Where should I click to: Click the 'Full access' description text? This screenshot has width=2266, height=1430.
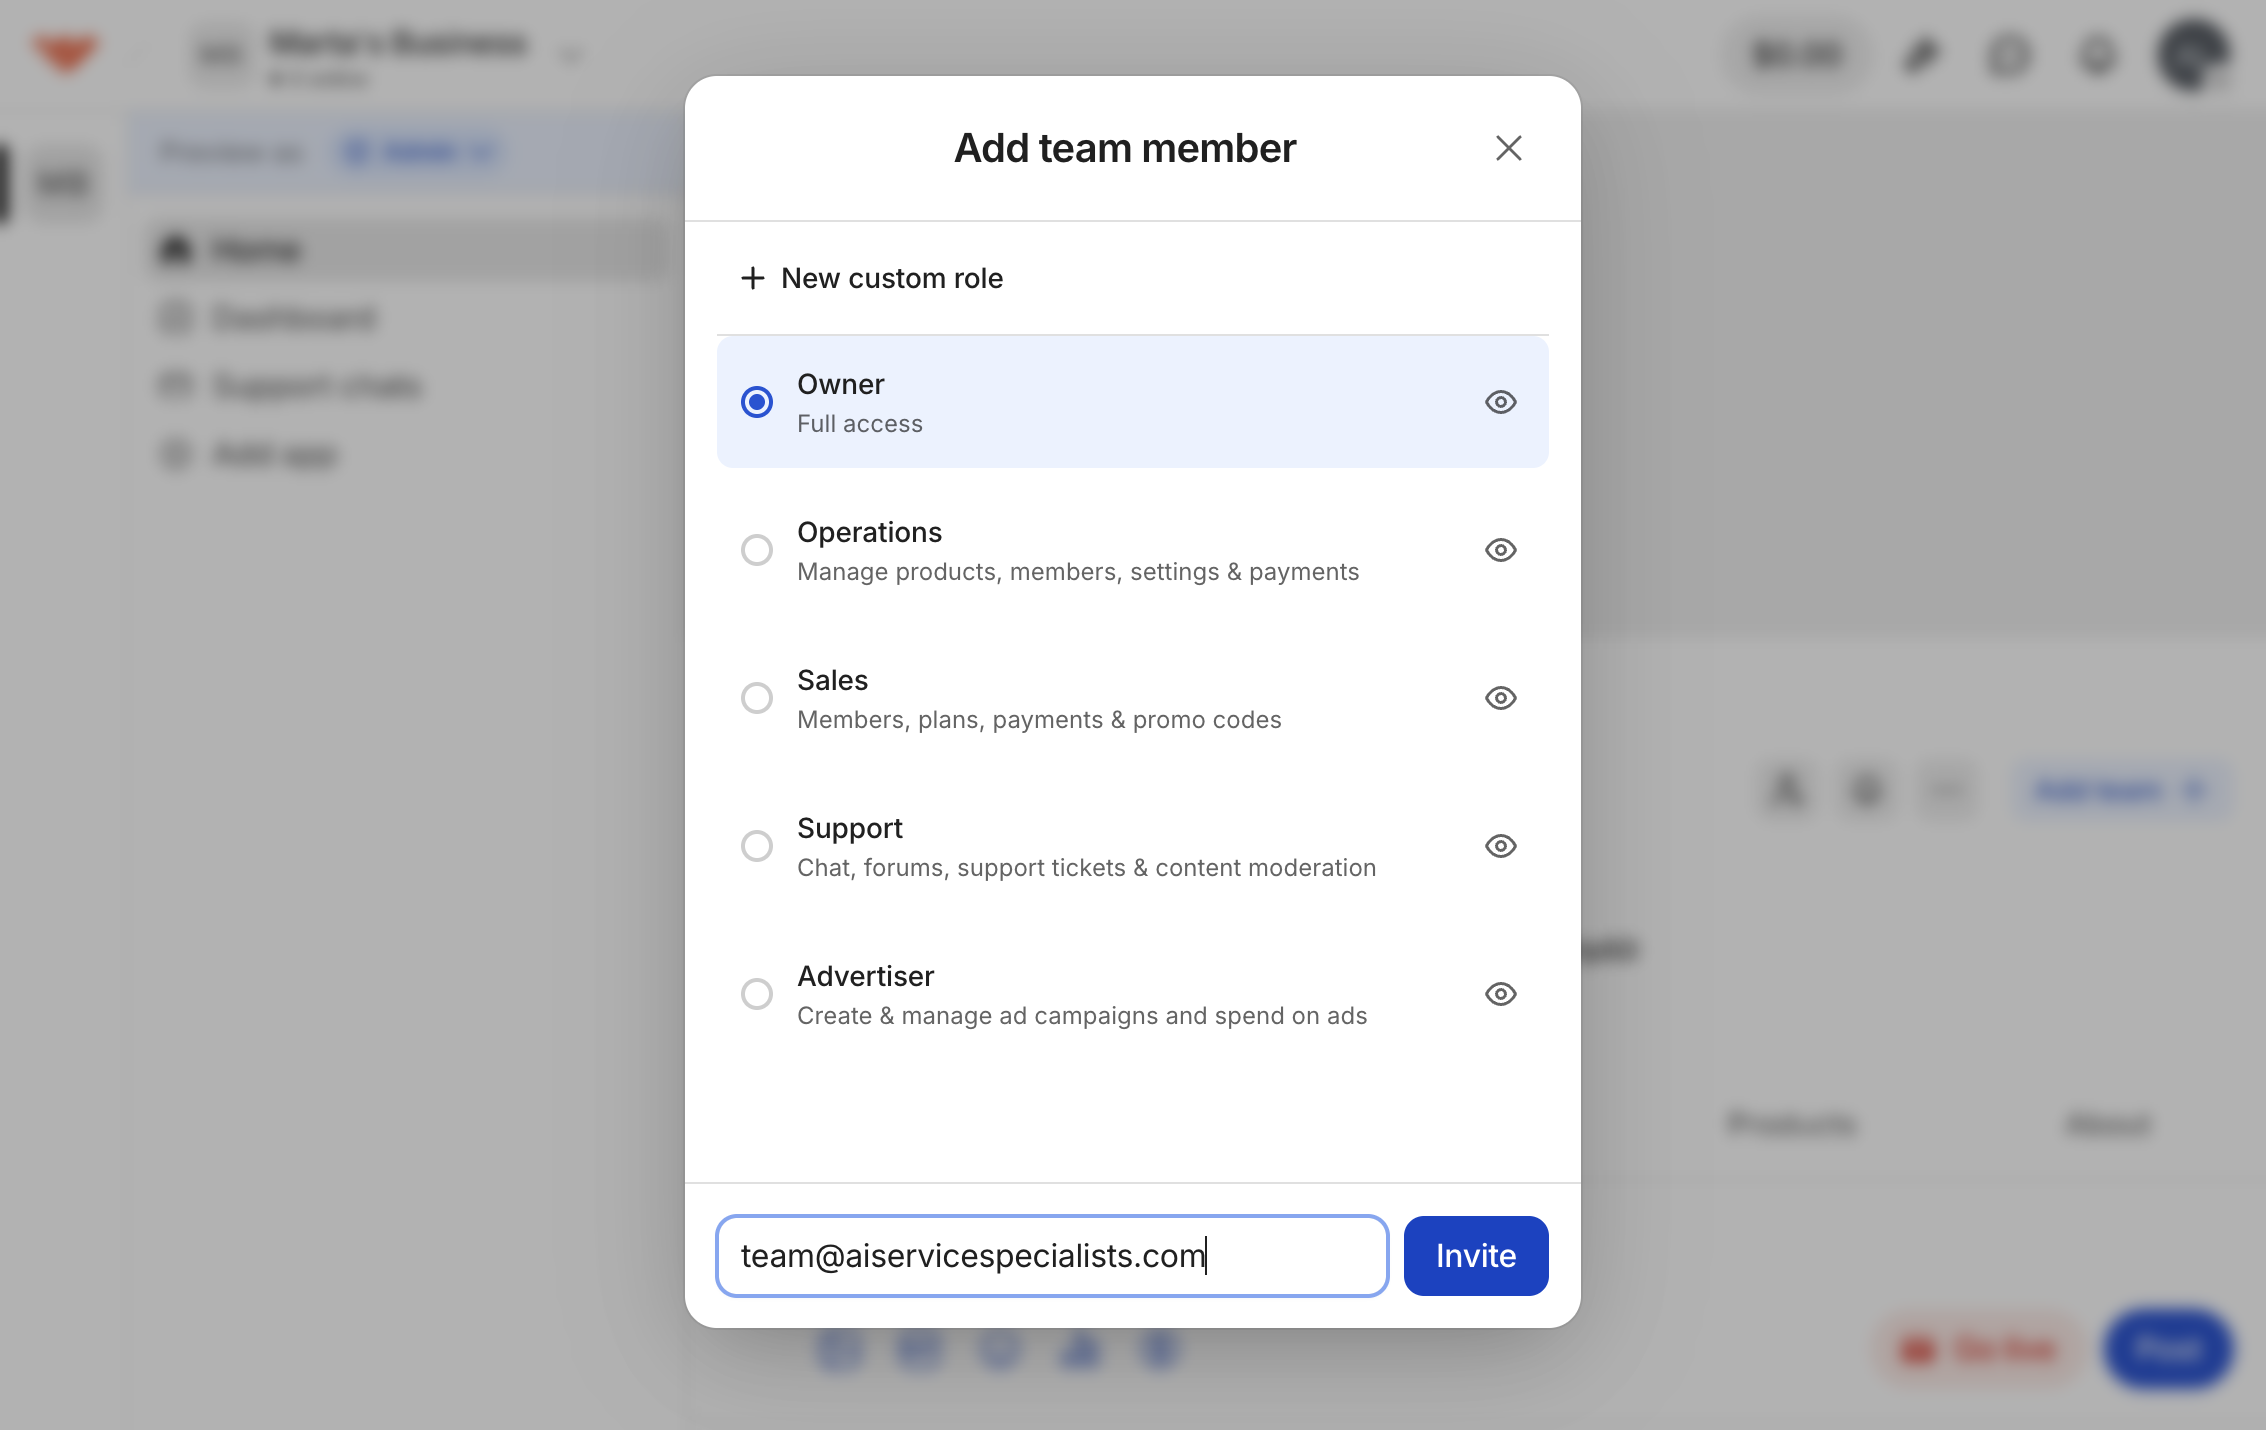860,424
